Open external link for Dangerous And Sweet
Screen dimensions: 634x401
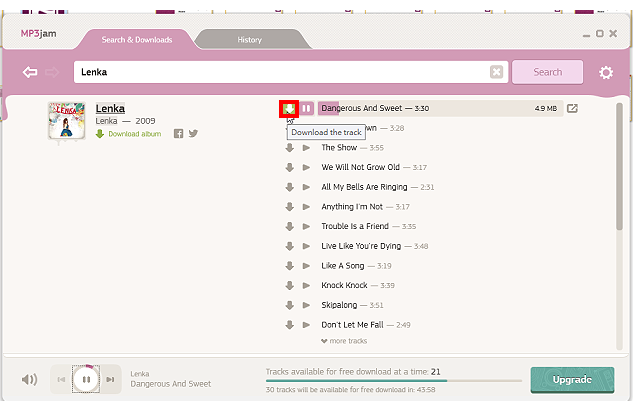point(572,108)
